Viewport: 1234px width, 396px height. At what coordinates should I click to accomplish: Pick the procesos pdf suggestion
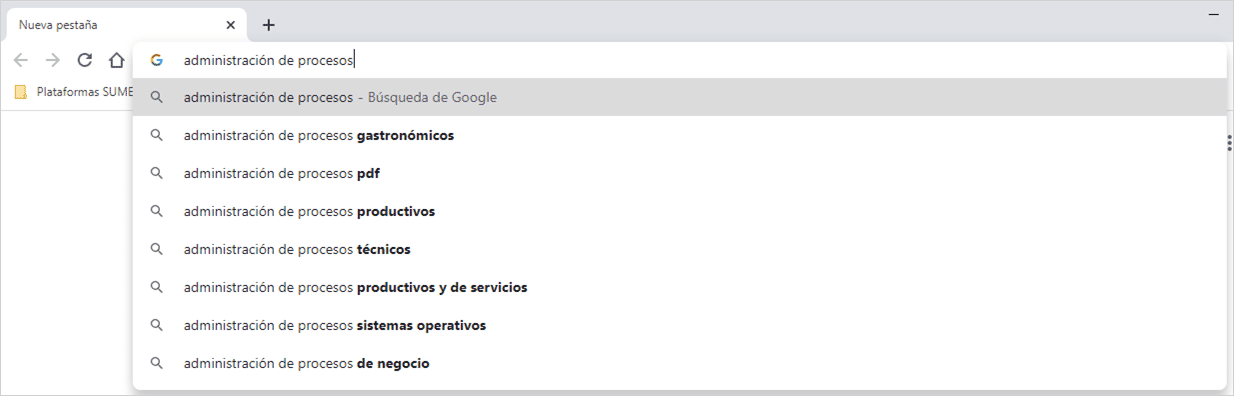680,173
